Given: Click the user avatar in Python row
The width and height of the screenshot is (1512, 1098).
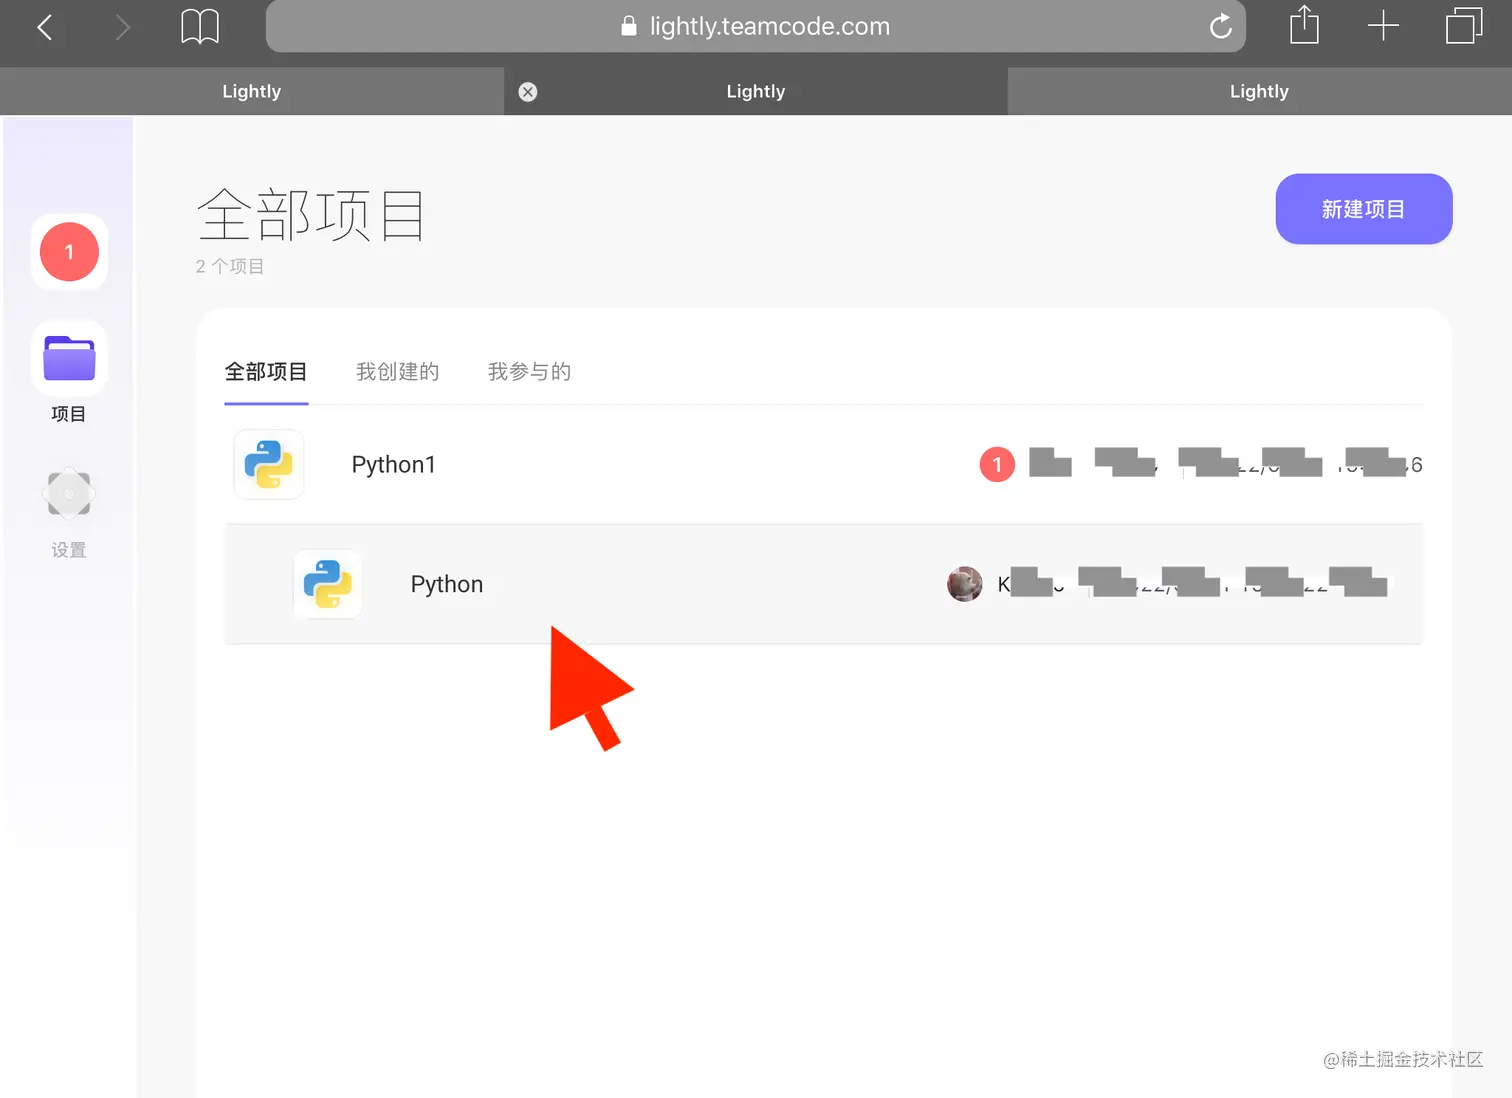Looking at the screenshot, I should 964,584.
